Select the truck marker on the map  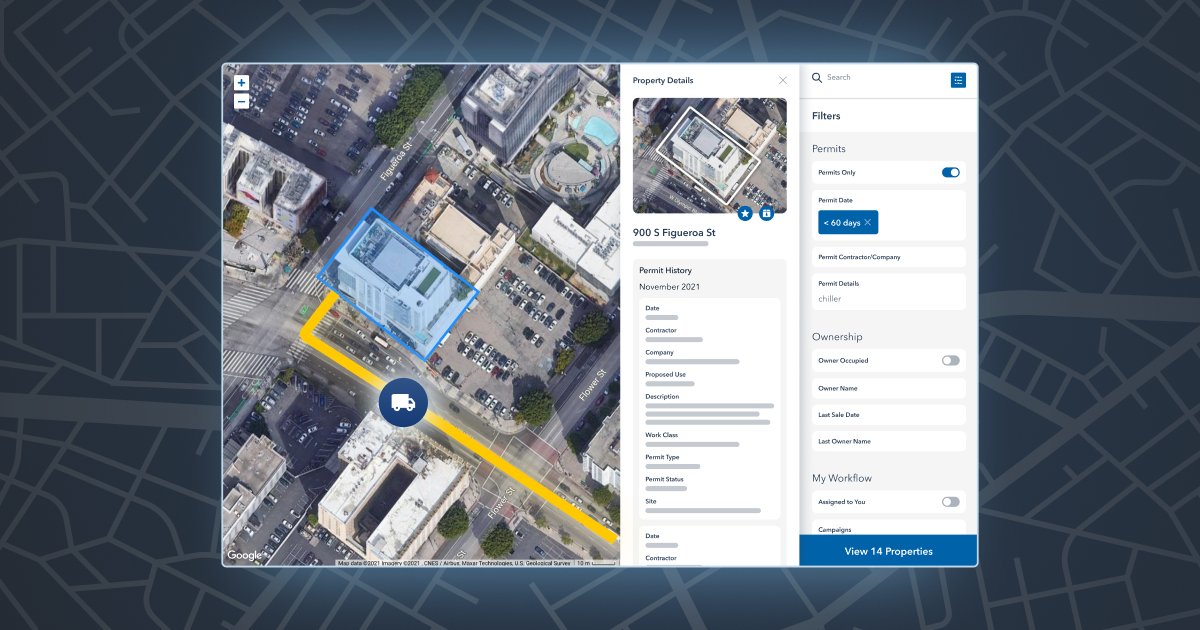pos(403,402)
